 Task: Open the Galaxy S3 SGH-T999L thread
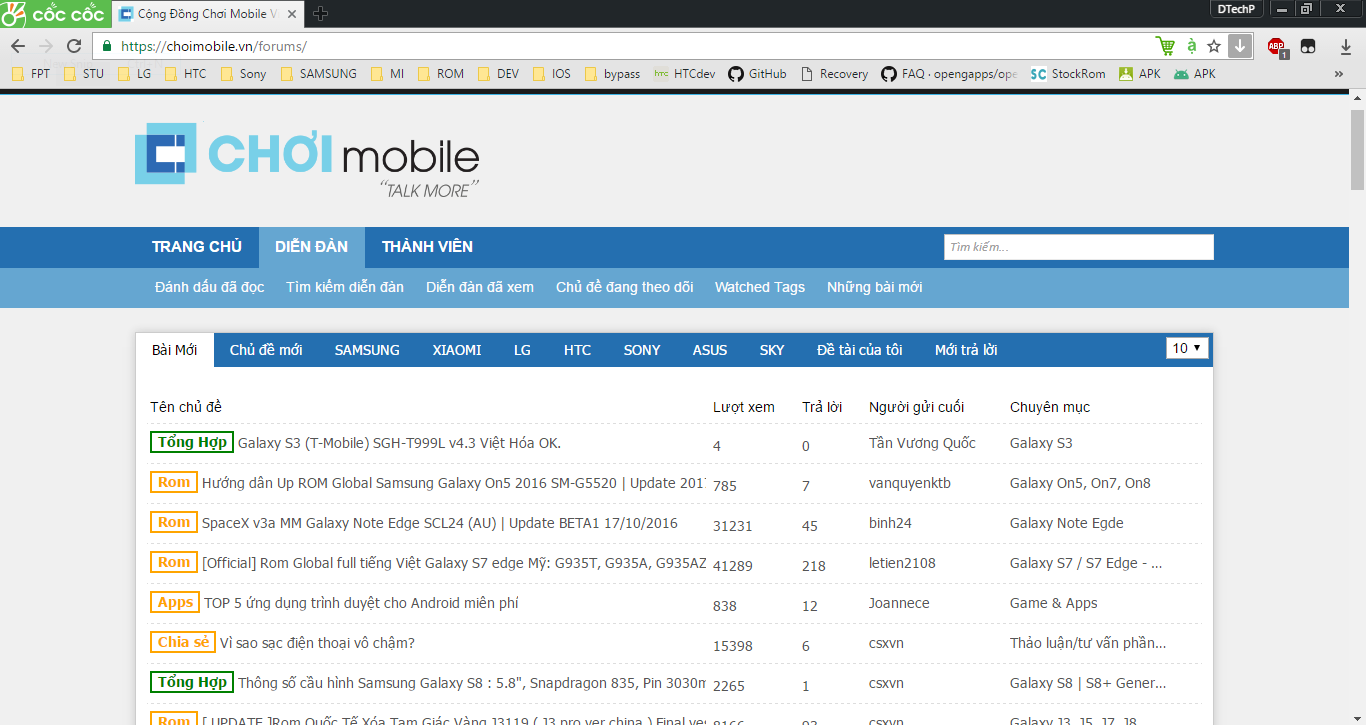pos(399,443)
